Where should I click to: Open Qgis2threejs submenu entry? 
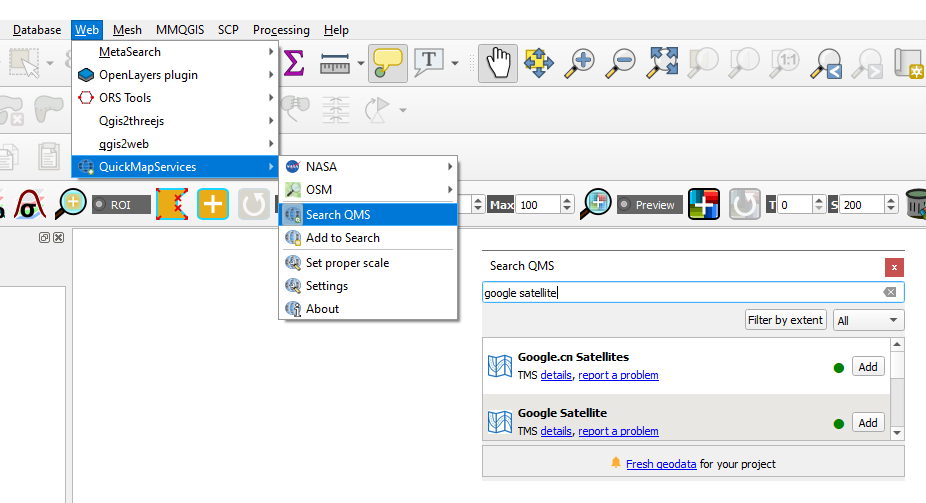(175, 121)
